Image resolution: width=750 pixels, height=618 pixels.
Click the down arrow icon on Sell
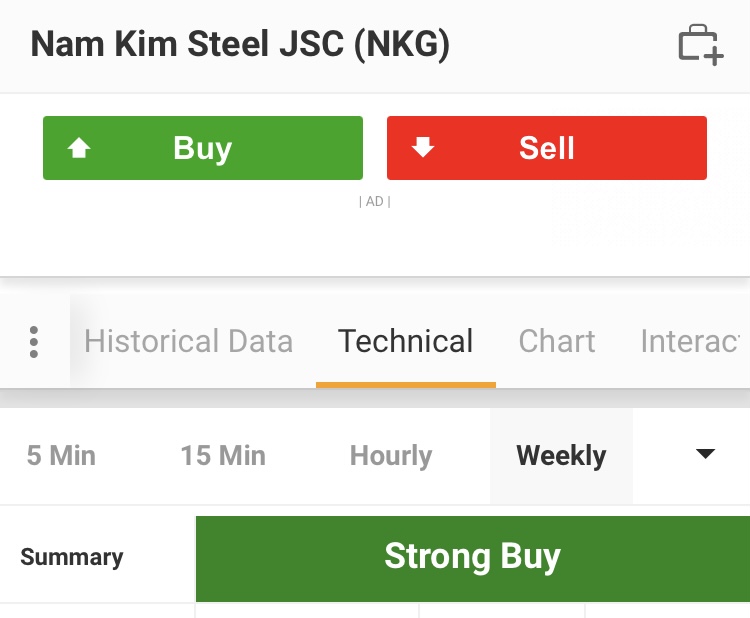pos(423,148)
